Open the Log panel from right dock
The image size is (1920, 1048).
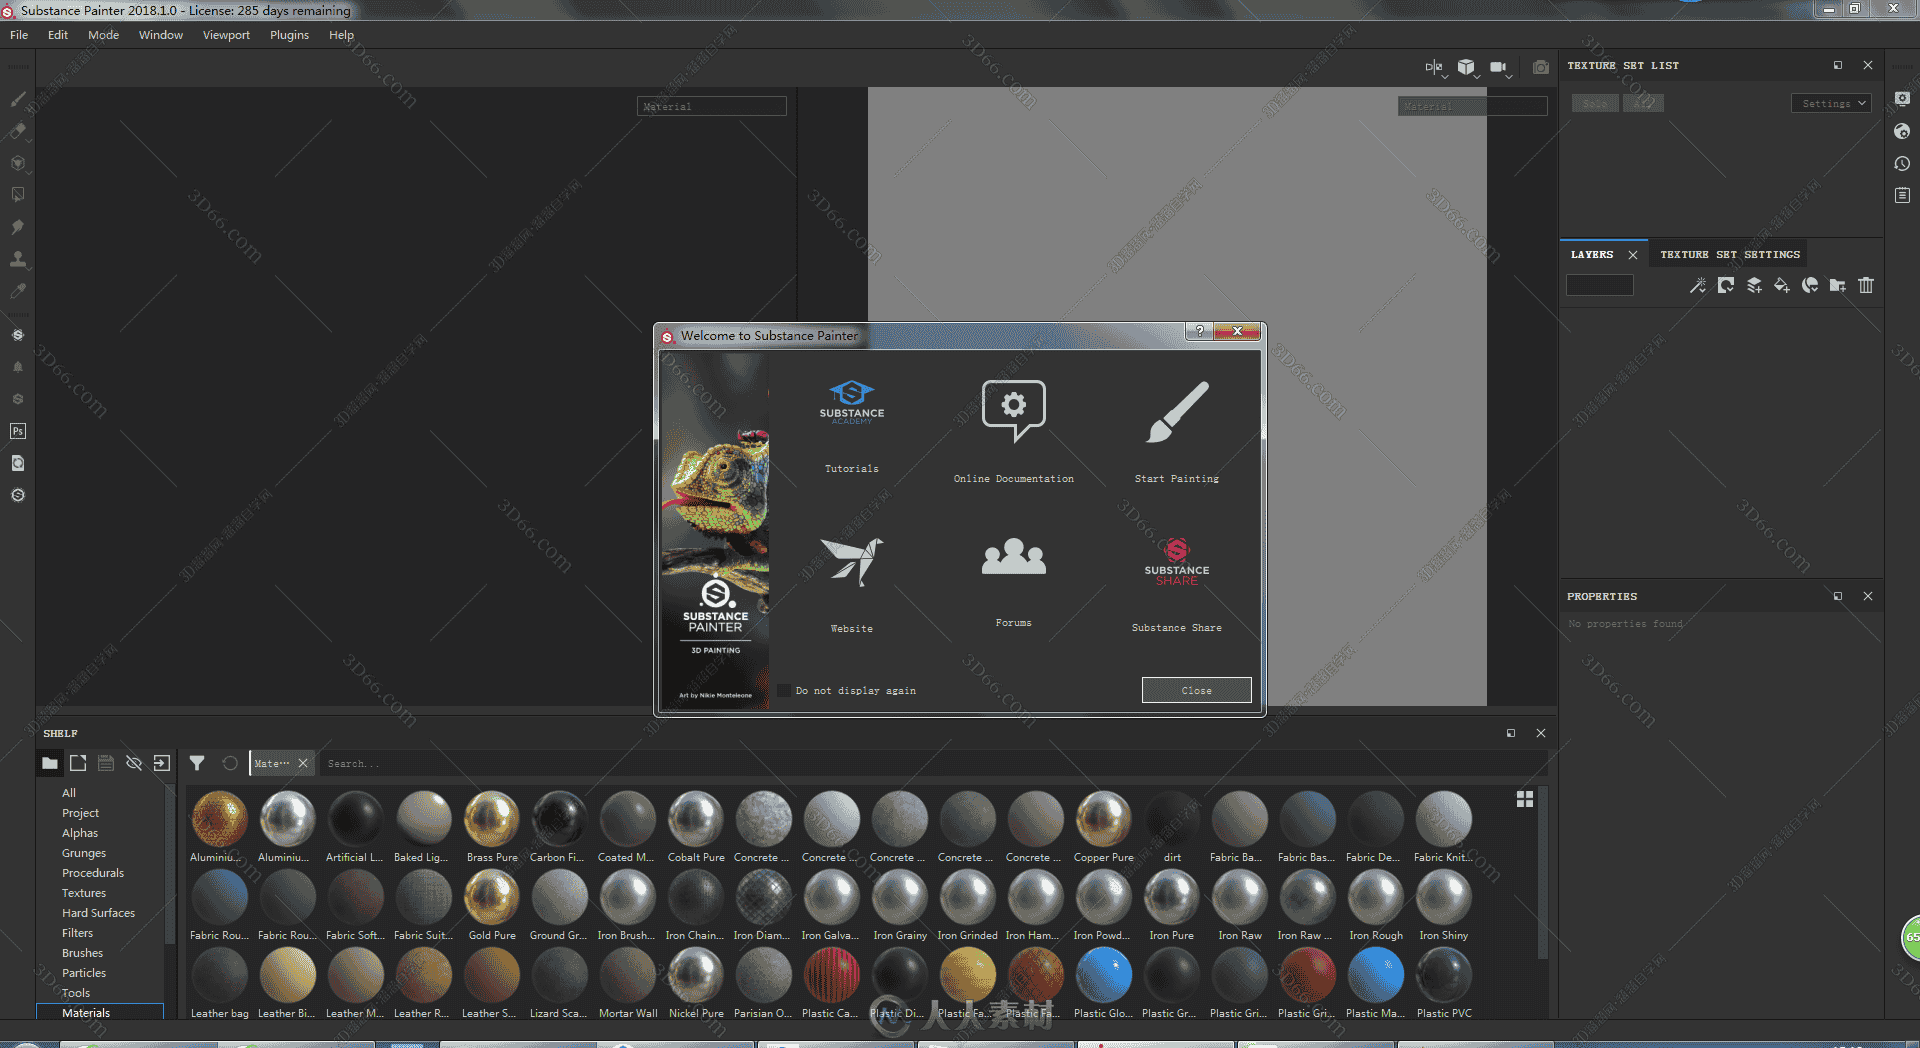[x=1902, y=195]
